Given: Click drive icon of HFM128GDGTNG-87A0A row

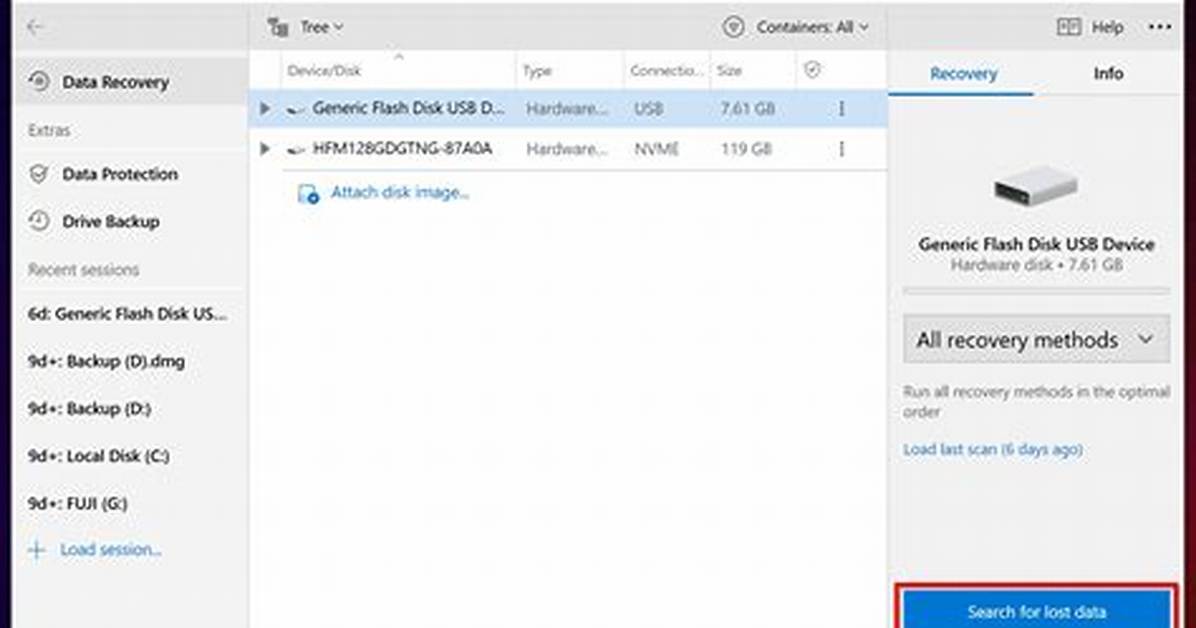Looking at the screenshot, I should click(x=295, y=150).
